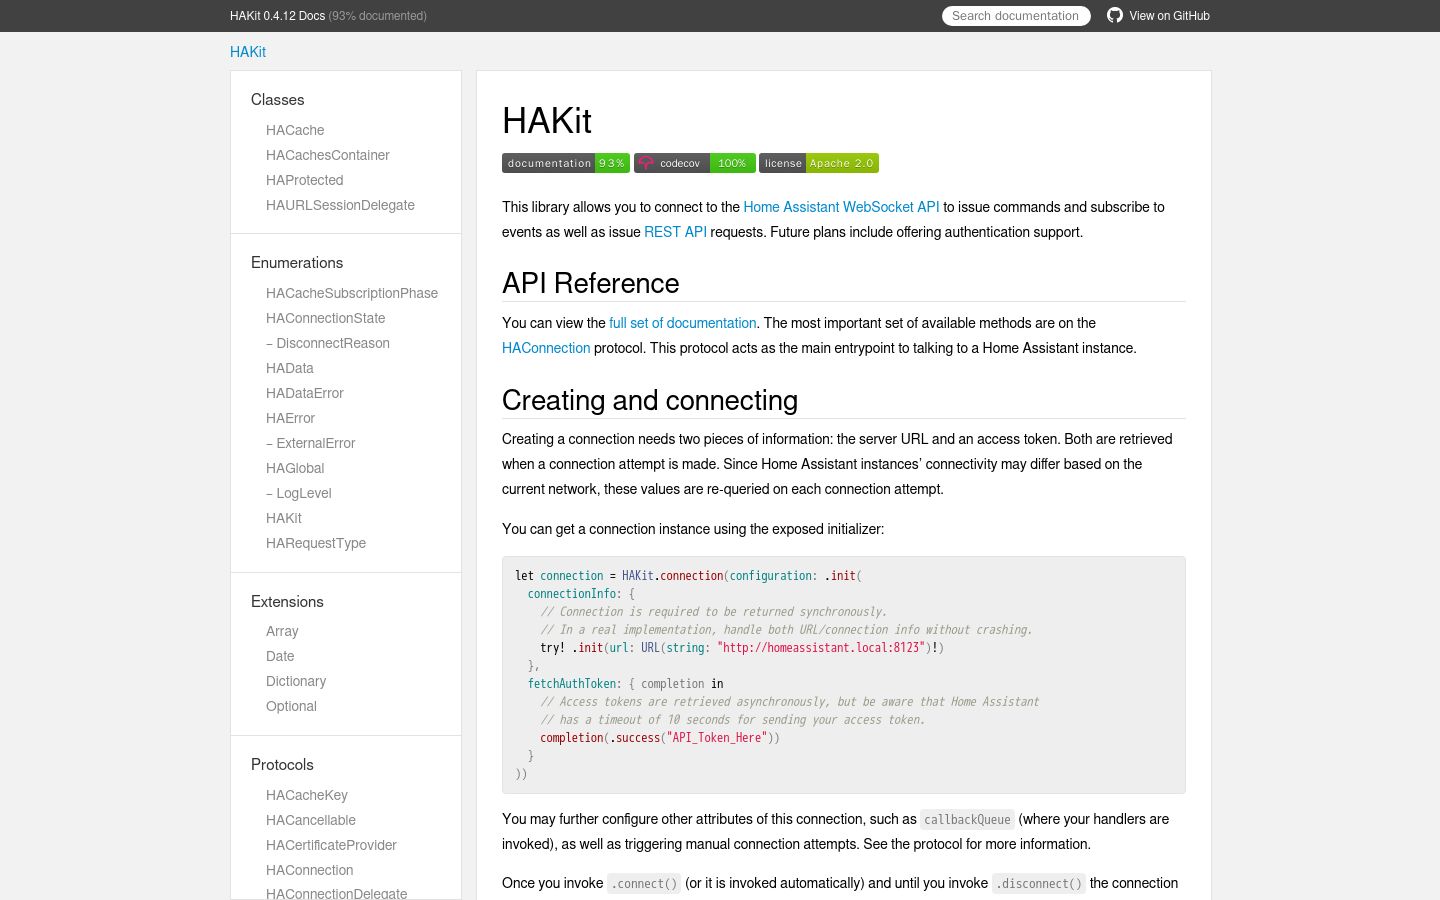Click the callbackQueue inline code

click(x=967, y=820)
